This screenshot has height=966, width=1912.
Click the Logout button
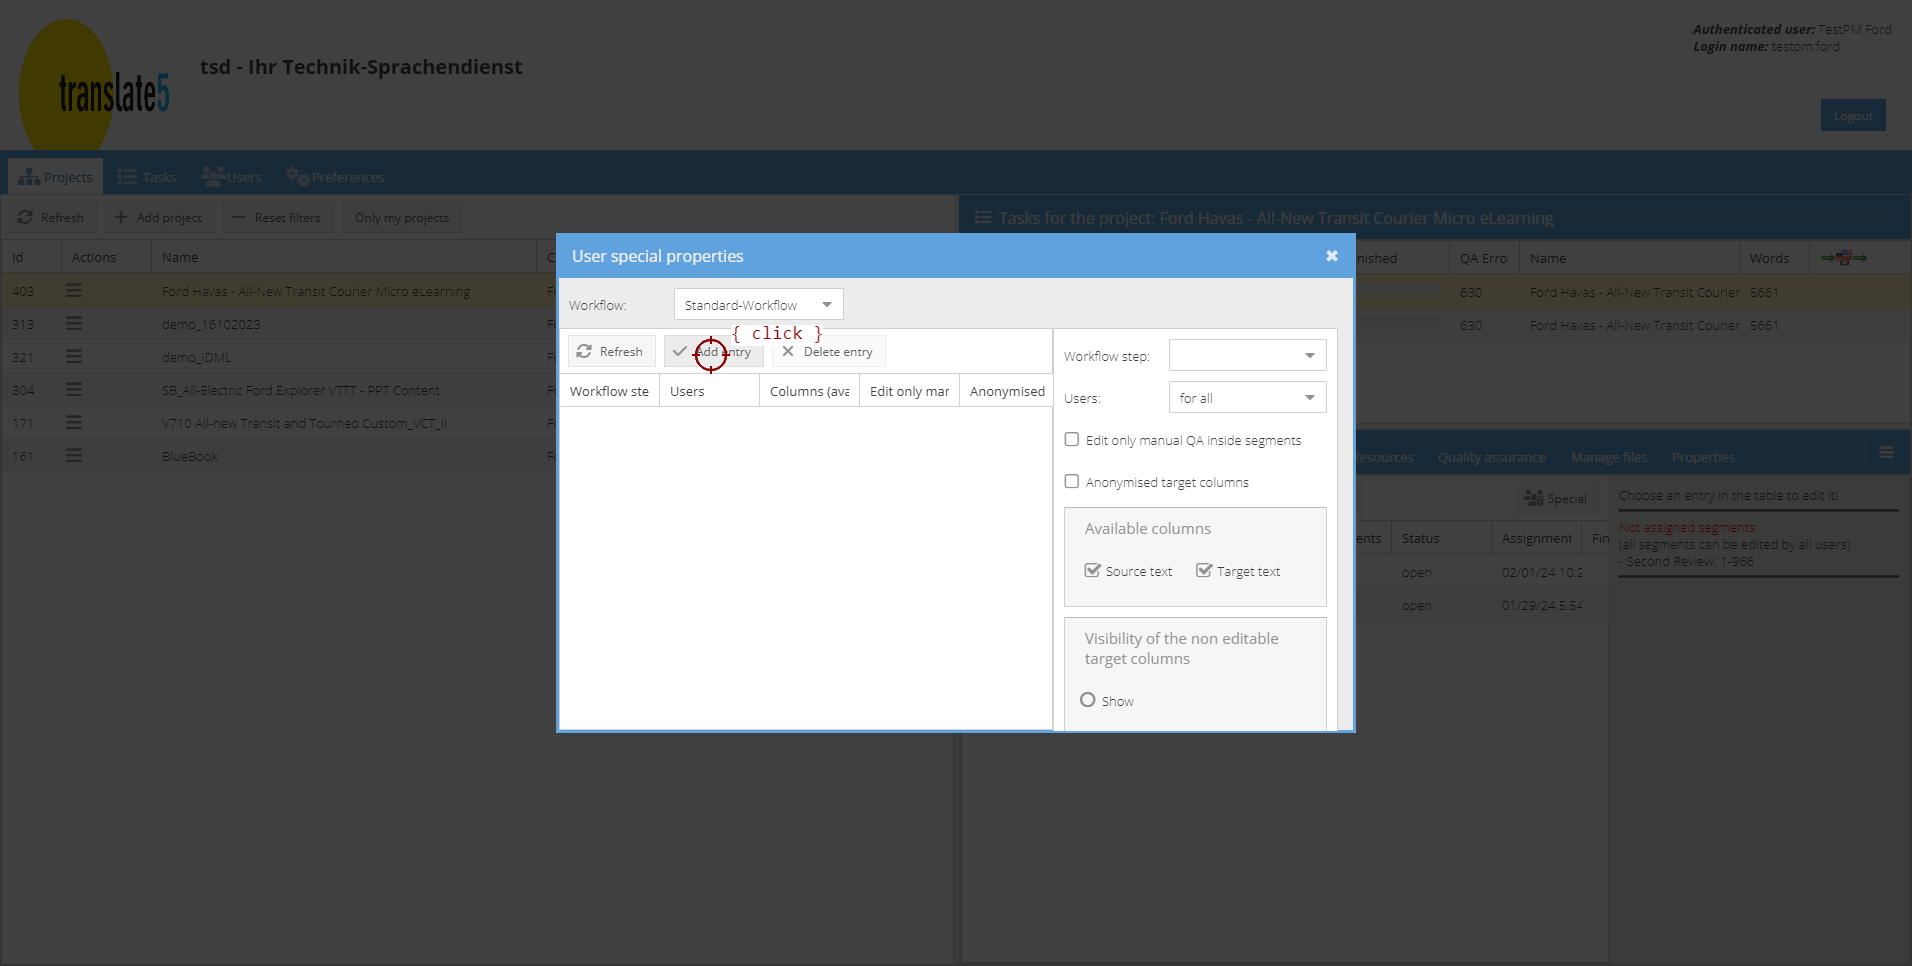[x=1852, y=116]
